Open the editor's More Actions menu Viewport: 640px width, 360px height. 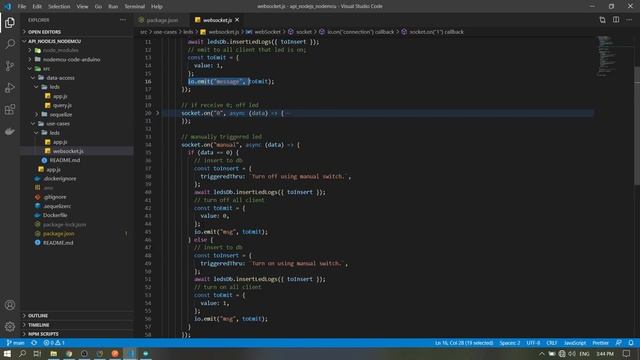tap(629, 20)
